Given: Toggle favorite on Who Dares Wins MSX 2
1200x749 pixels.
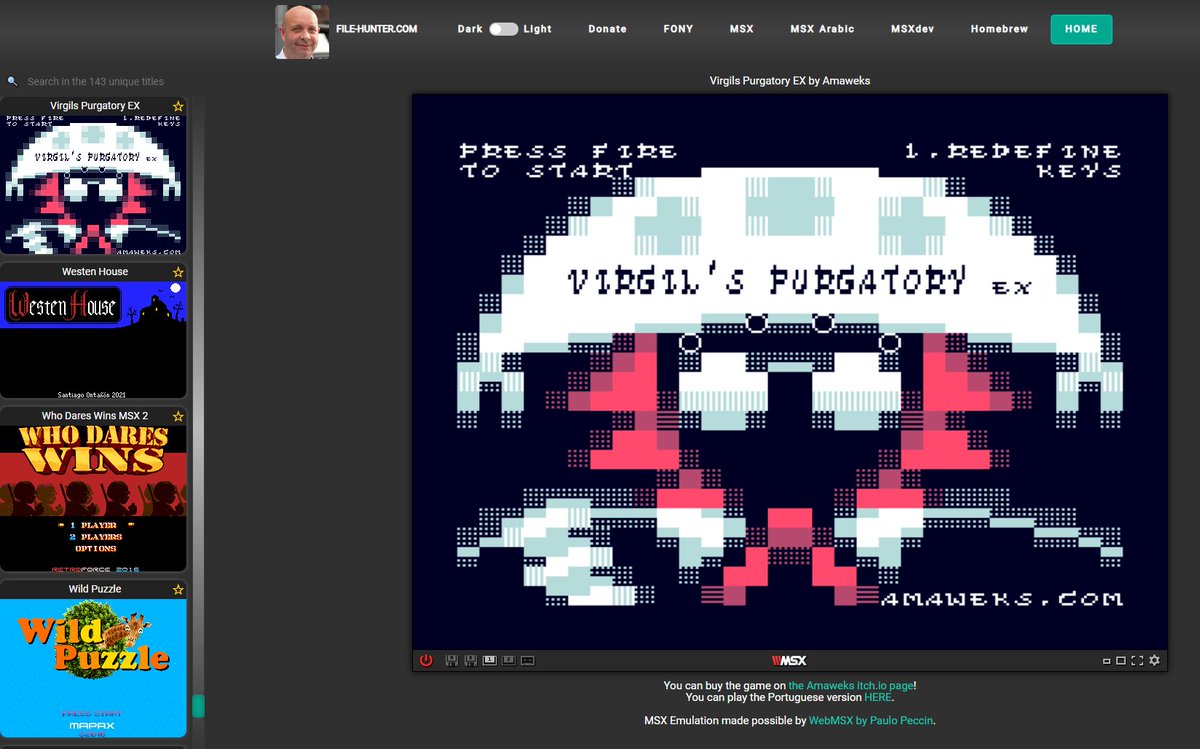Looking at the screenshot, I should tap(177, 416).
